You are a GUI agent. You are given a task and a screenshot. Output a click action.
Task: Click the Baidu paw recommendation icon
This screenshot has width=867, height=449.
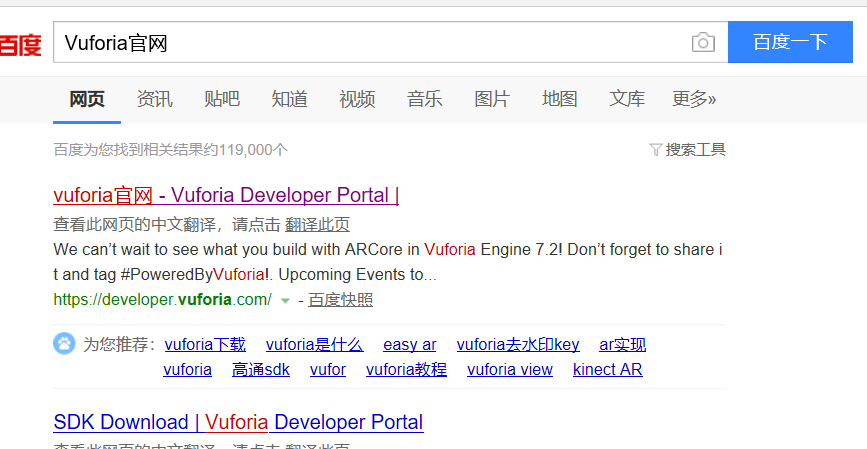pos(64,343)
